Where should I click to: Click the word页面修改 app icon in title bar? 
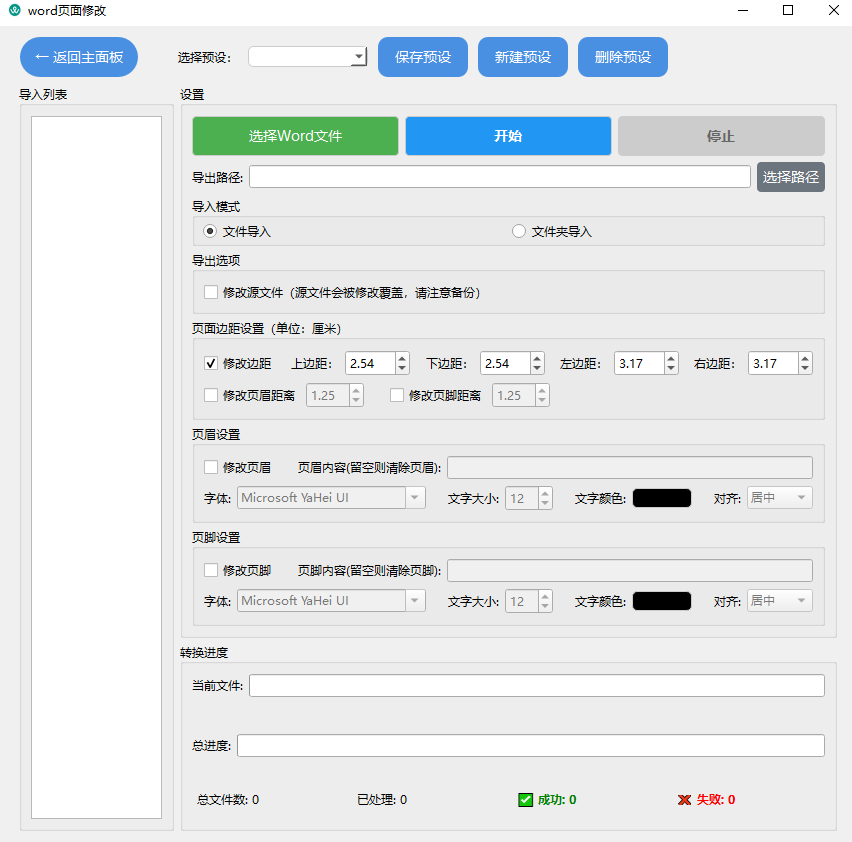[x=14, y=11]
